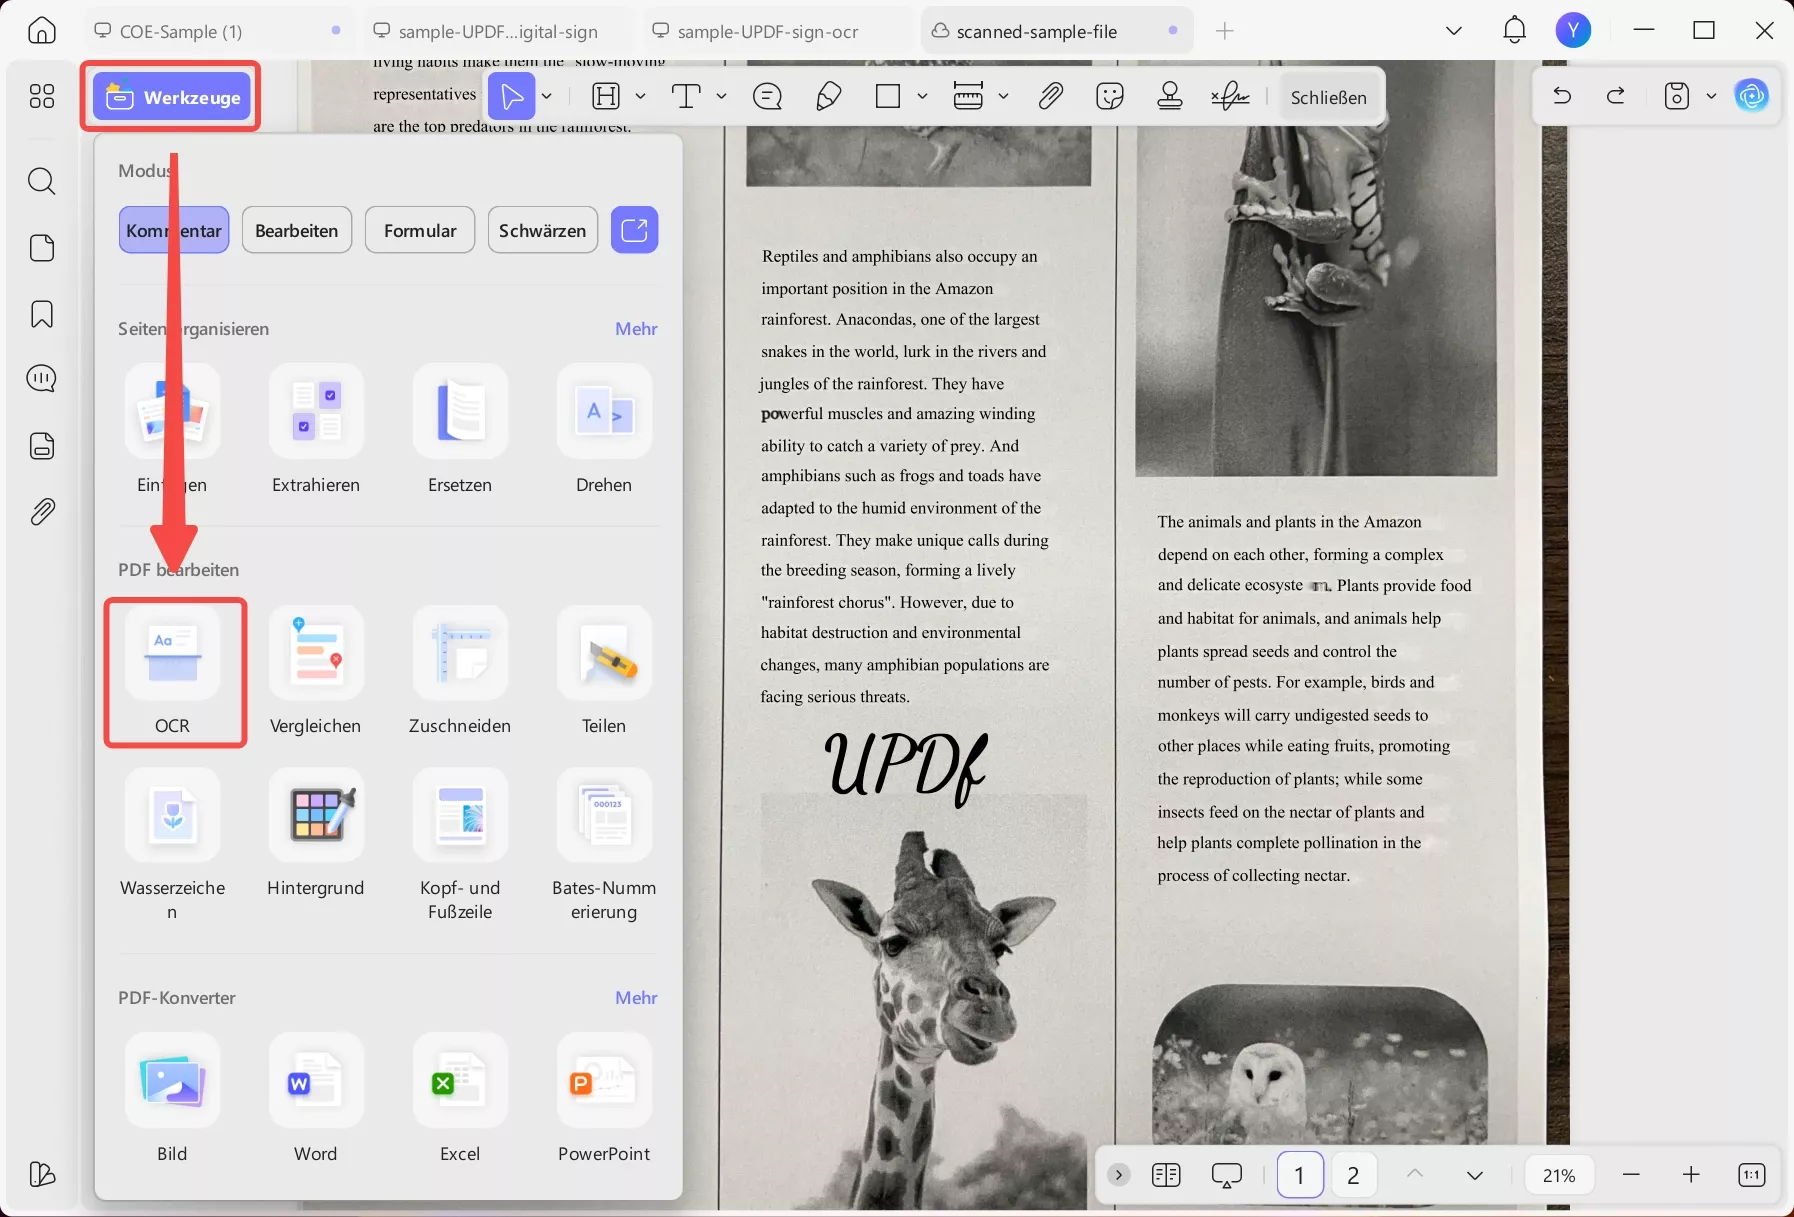
Task: Switch to sample-UPDF-sign-ocr tab
Action: click(767, 32)
